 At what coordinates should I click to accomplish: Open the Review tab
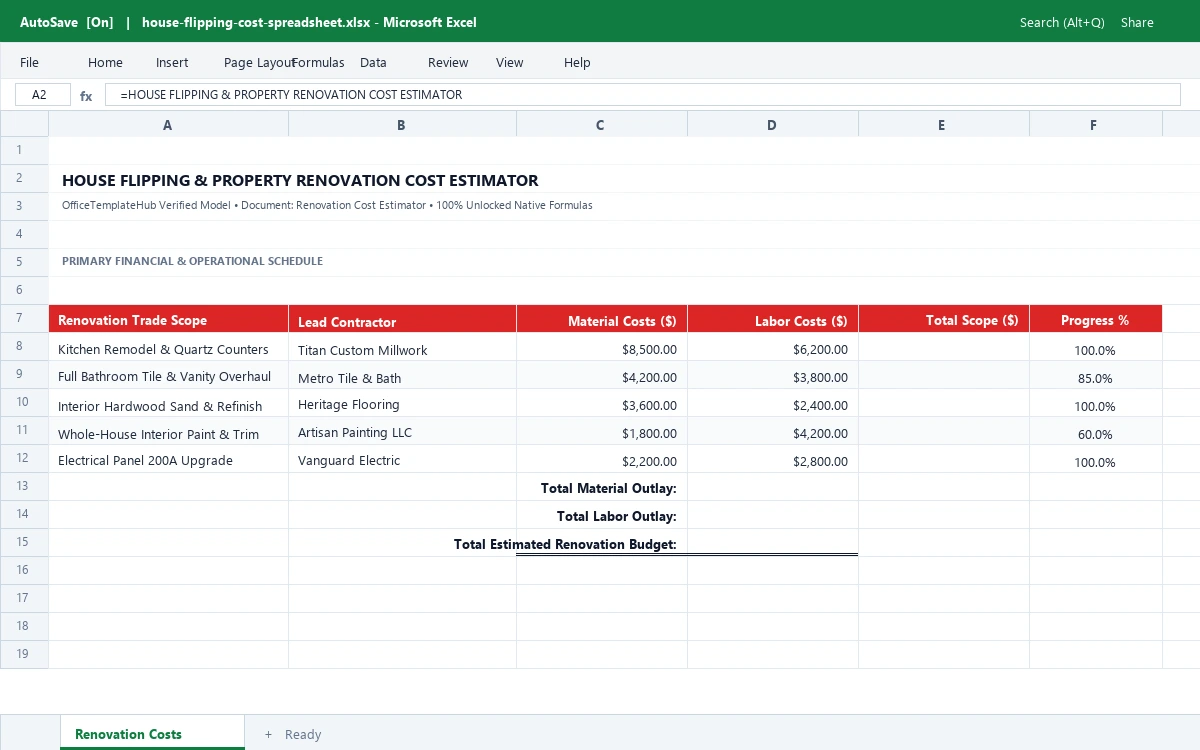(448, 62)
